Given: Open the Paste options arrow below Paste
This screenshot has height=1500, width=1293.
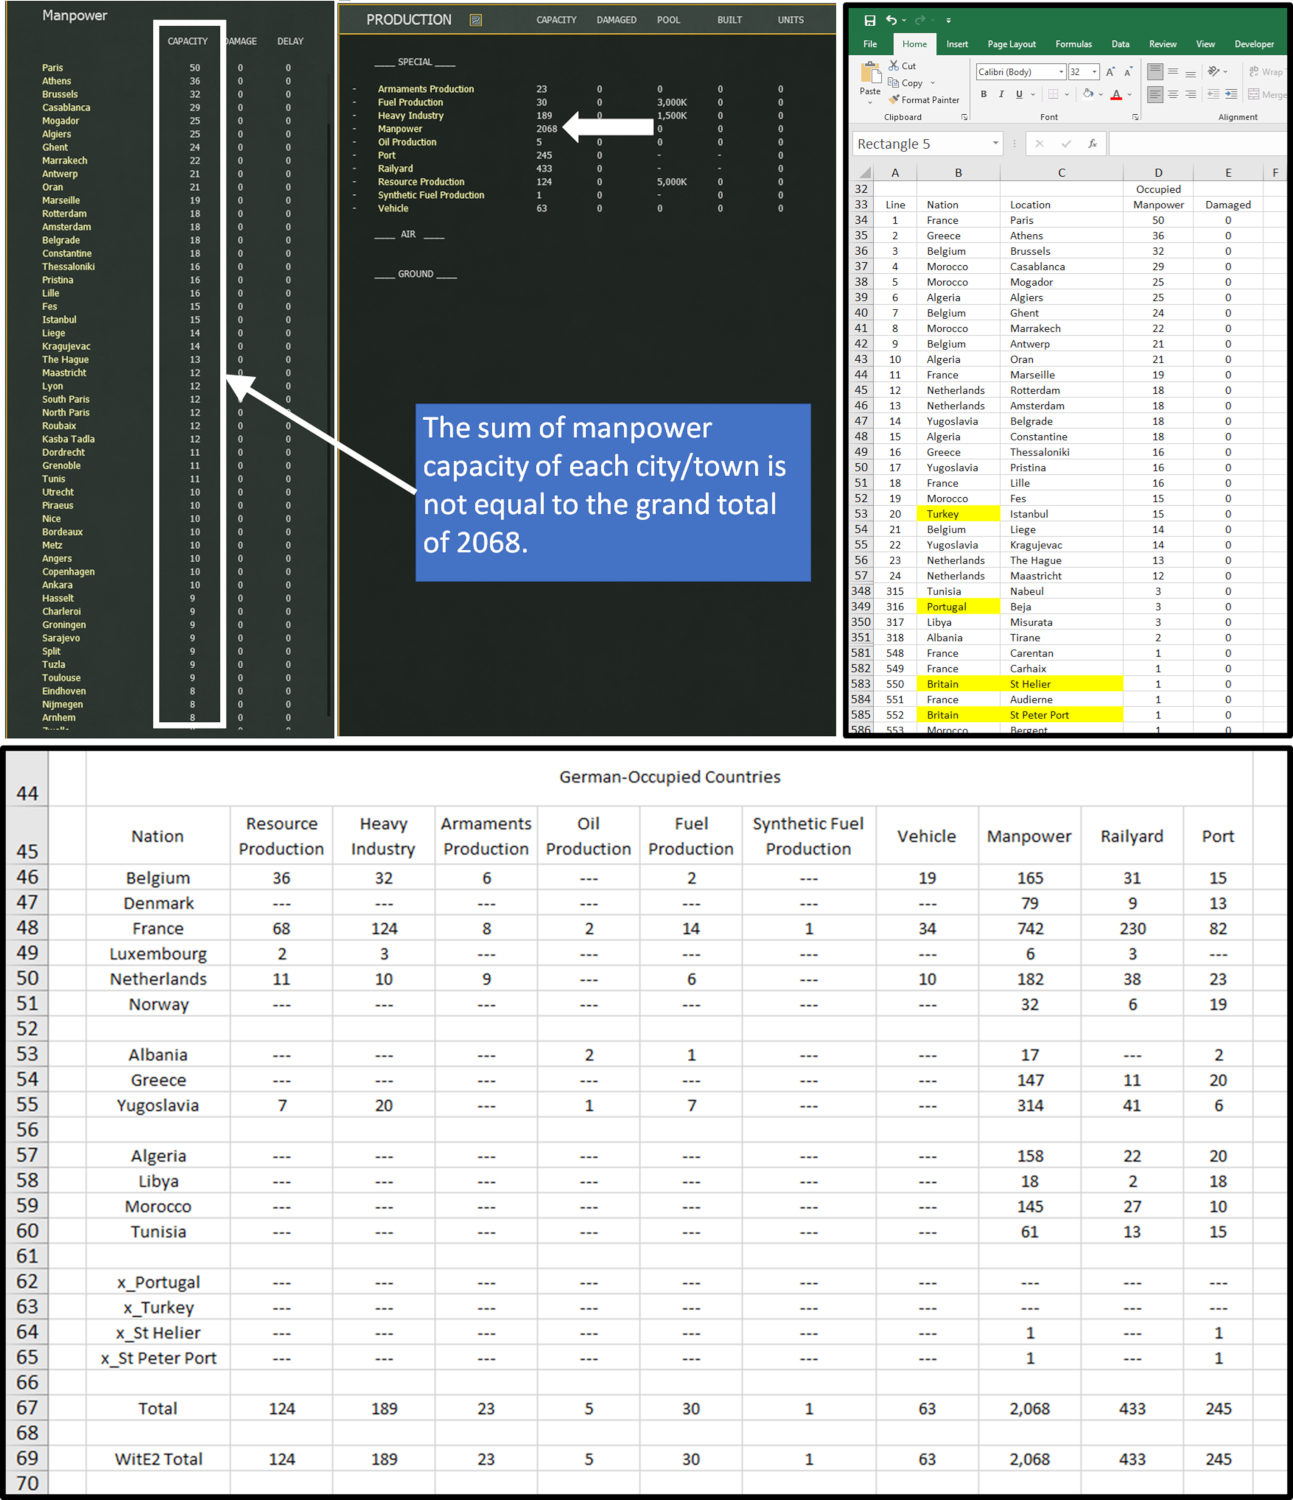Looking at the screenshot, I should click(870, 102).
